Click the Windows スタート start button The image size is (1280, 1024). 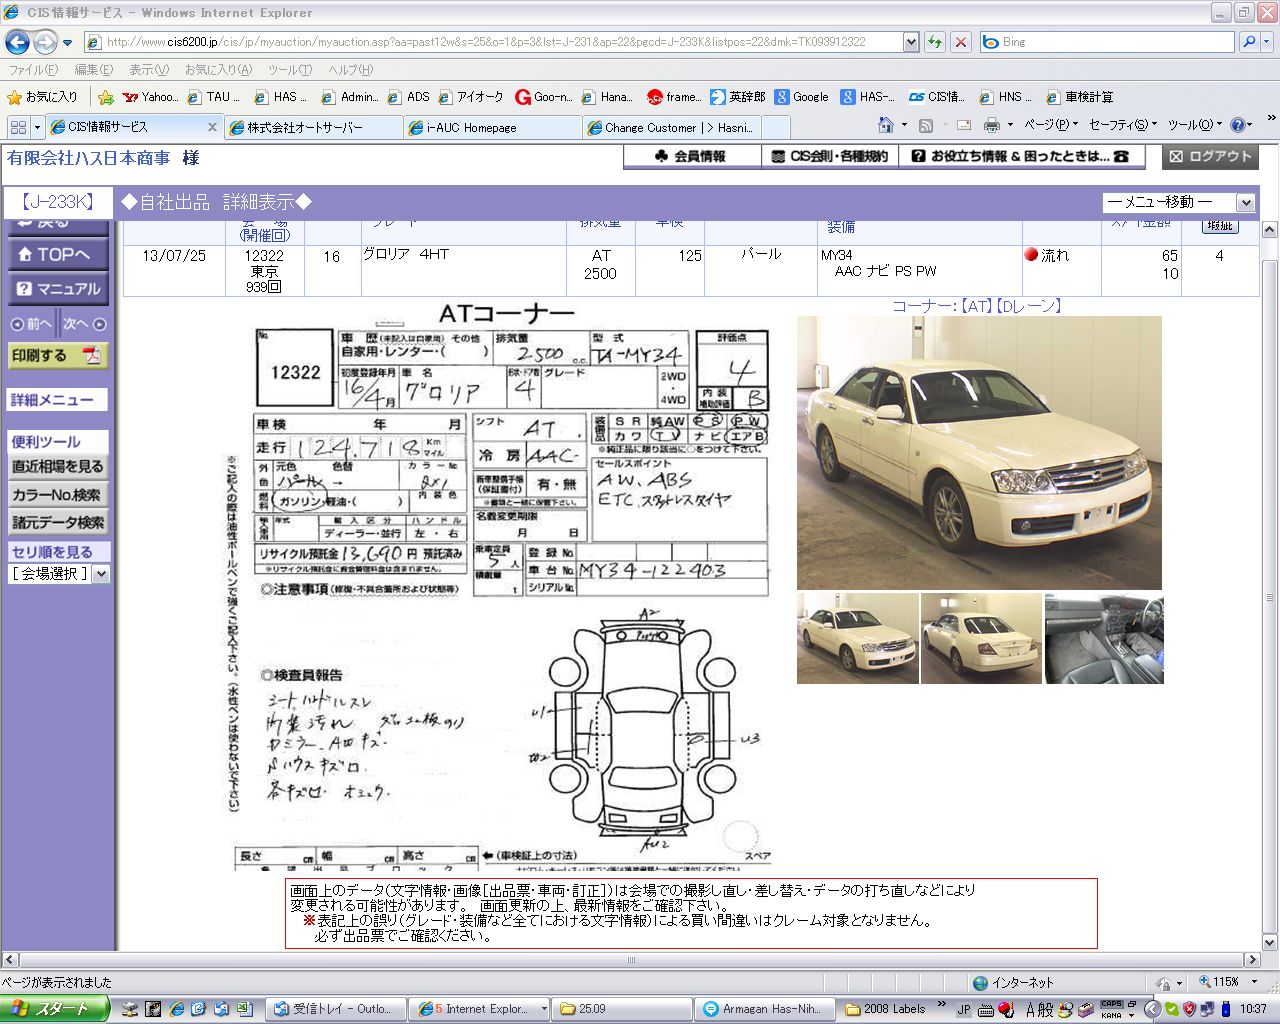pos(54,1009)
